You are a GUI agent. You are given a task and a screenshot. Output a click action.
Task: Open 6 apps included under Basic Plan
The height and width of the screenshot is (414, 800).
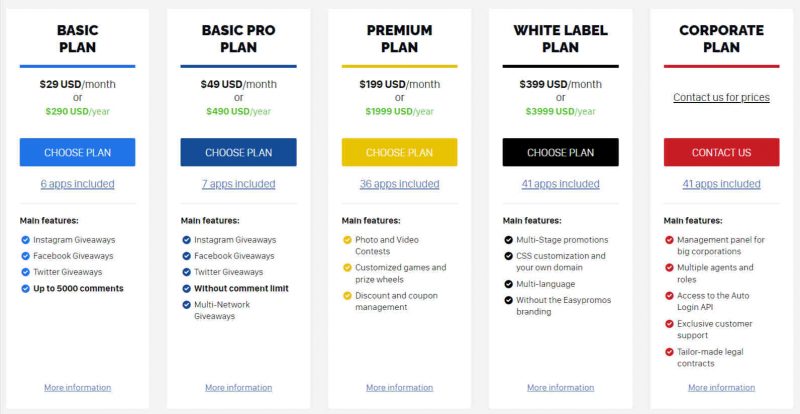pos(78,184)
